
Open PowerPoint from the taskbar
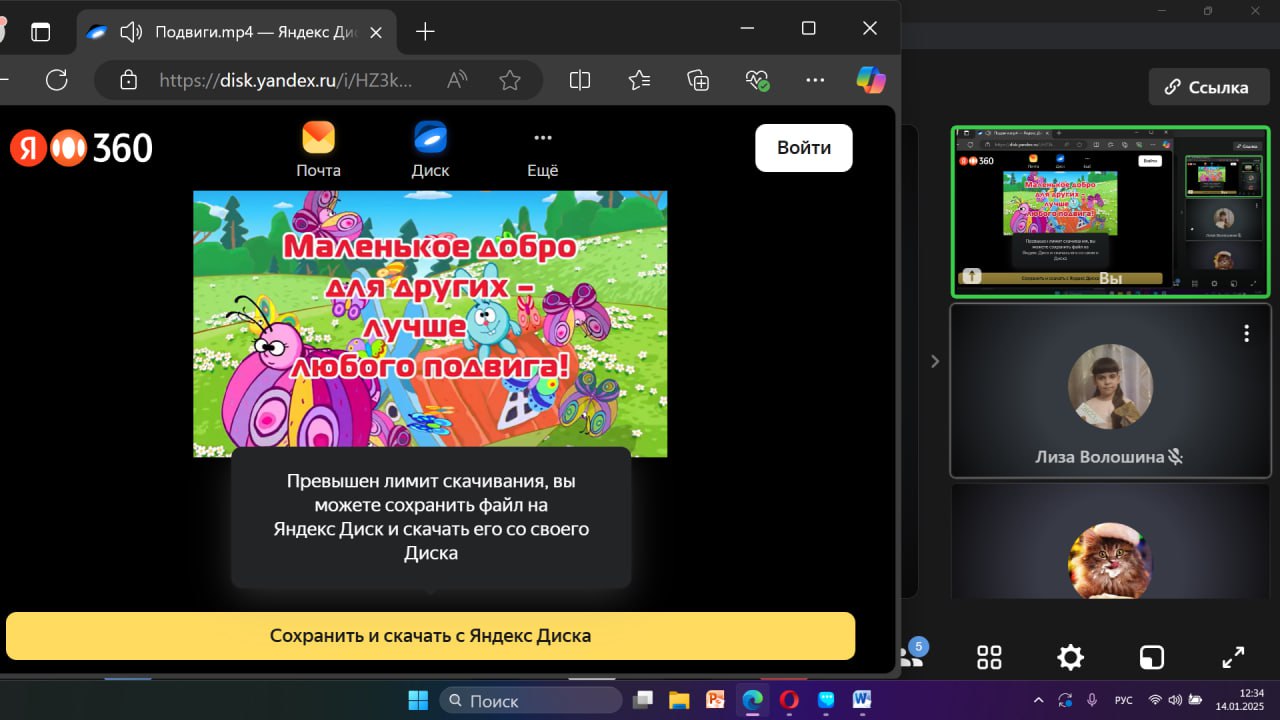point(715,700)
